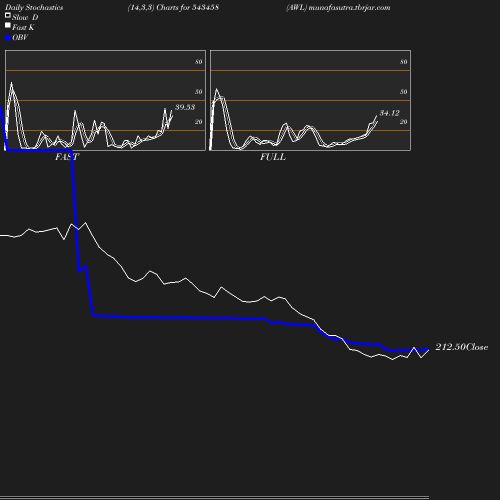Click the '212.50Close' price label
This screenshot has height=500, width=500.
(x=462, y=347)
